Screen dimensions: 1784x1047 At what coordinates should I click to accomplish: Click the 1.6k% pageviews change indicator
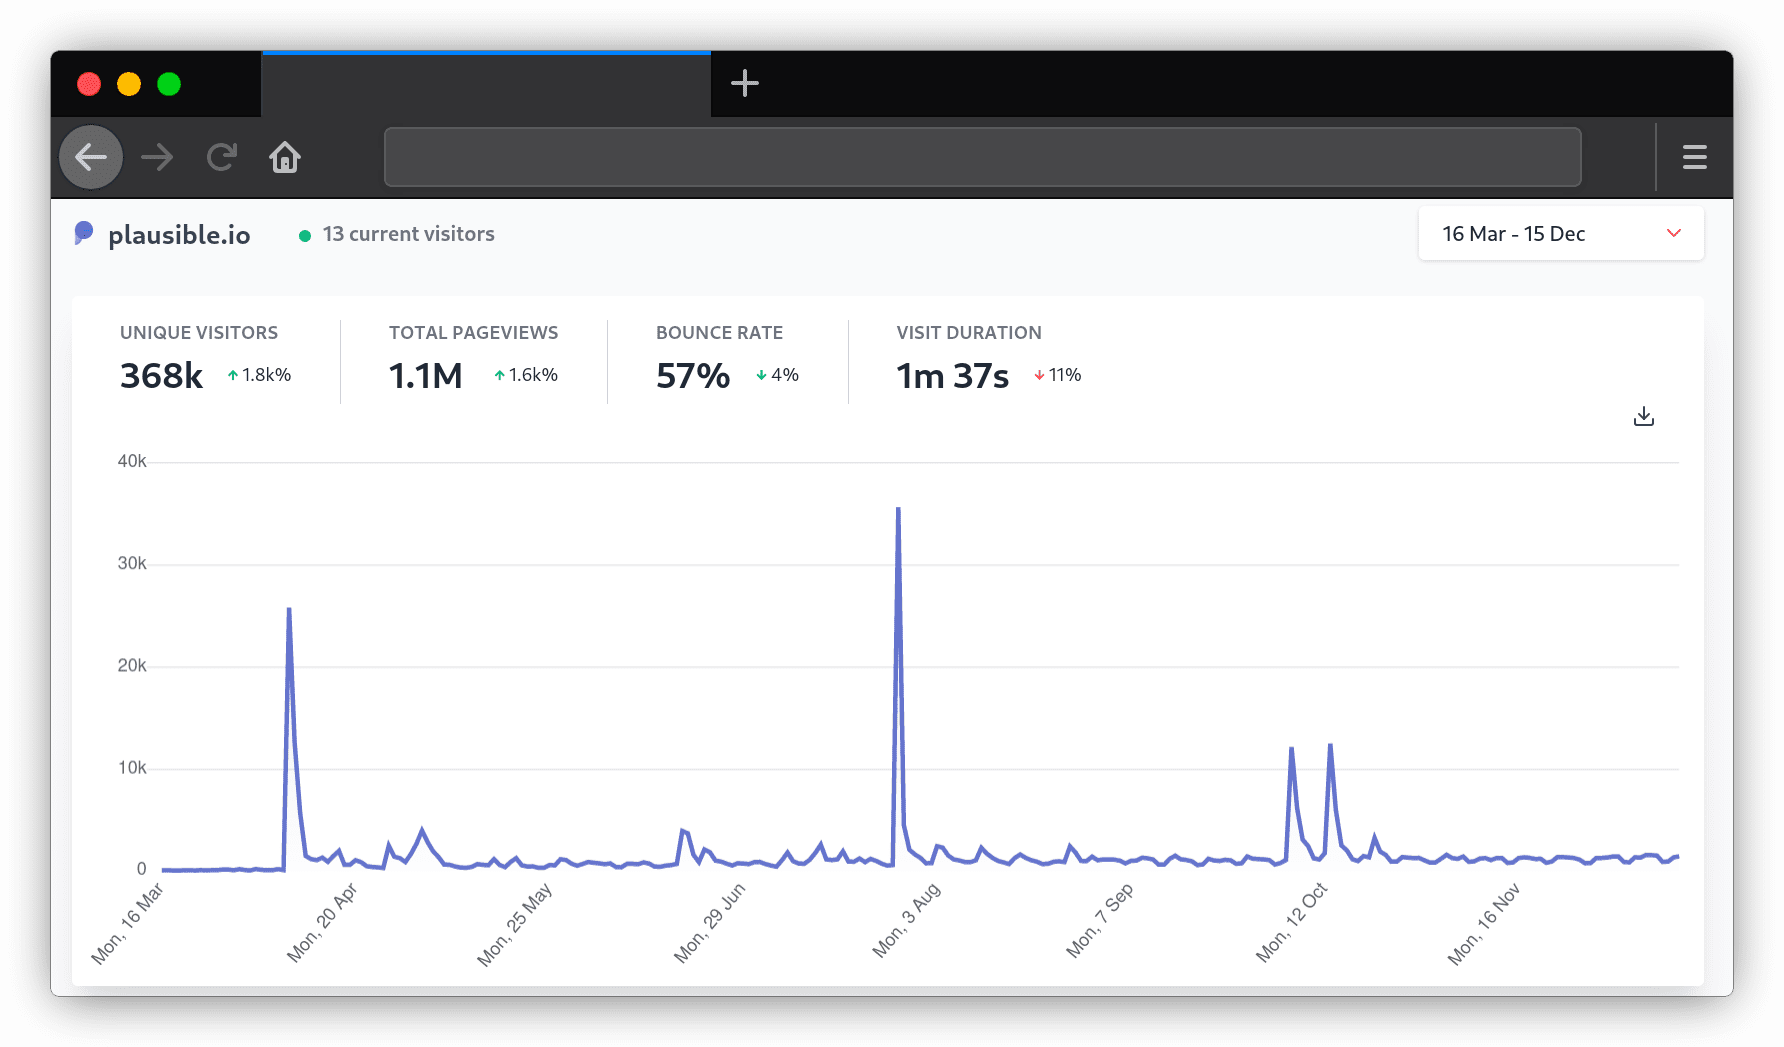tap(526, 375)
